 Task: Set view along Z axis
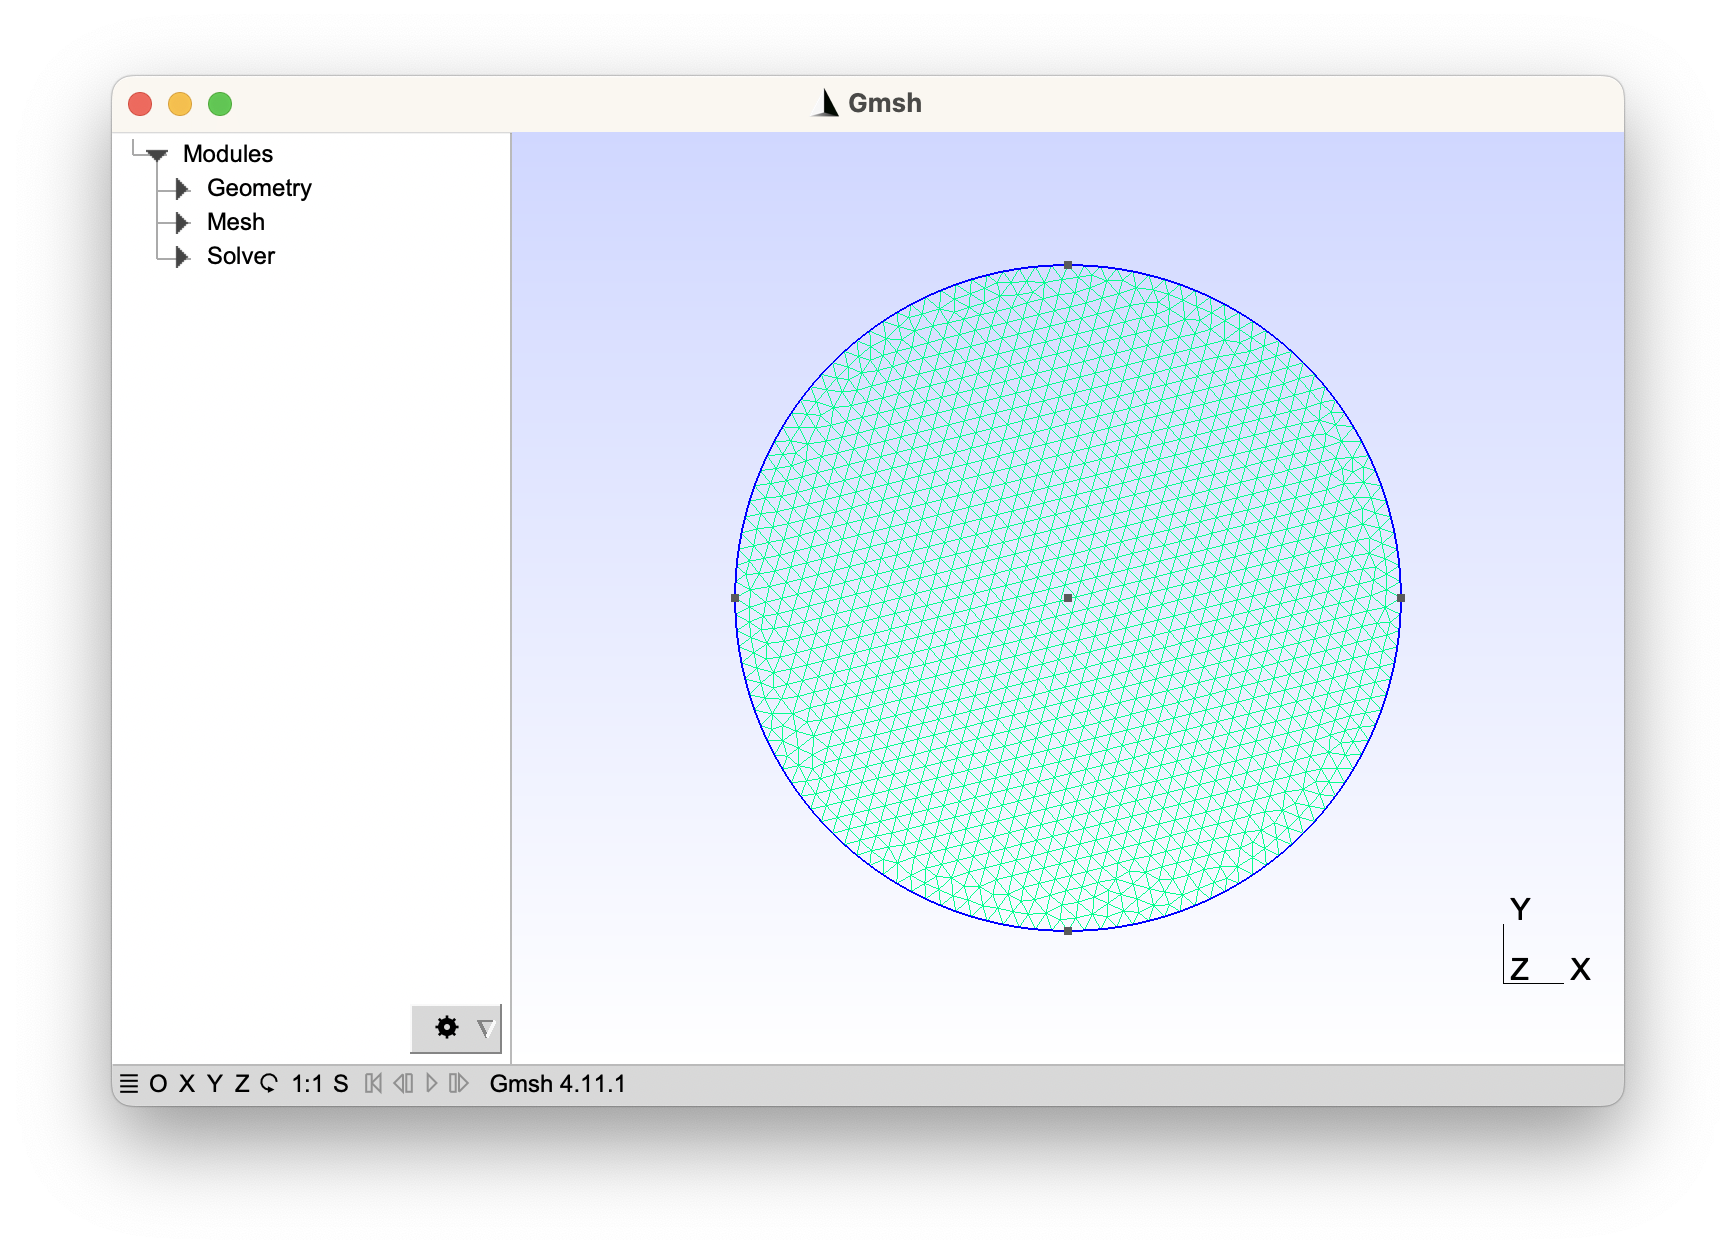tap(242, 1084)
